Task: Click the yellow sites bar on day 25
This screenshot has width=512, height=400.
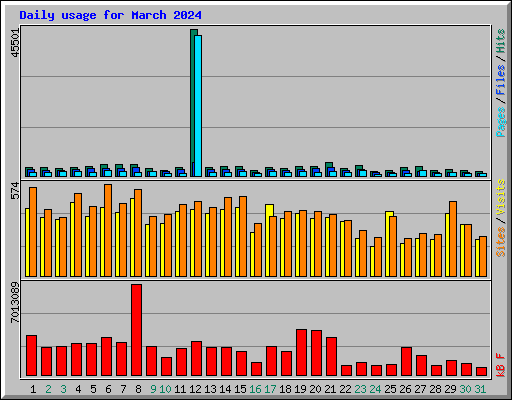Action: click(x=388, y=244)
